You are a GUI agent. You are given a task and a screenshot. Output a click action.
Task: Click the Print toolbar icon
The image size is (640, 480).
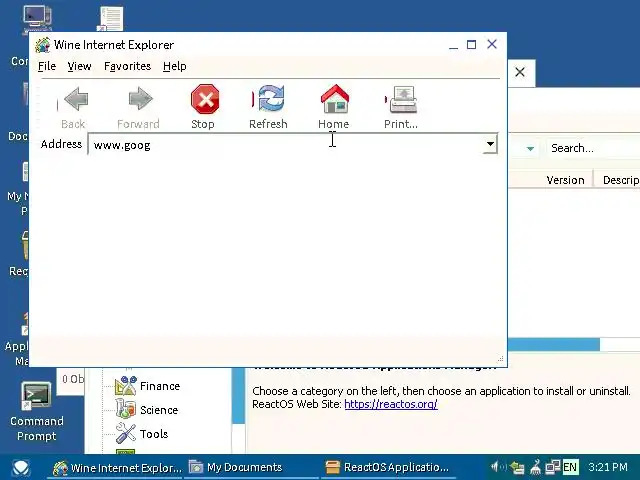403,99
